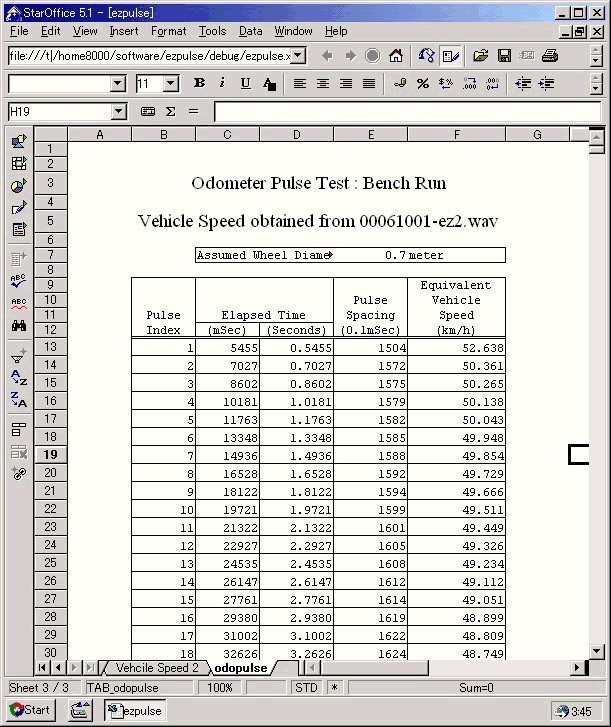Open font size dropdown

point(171,84)
